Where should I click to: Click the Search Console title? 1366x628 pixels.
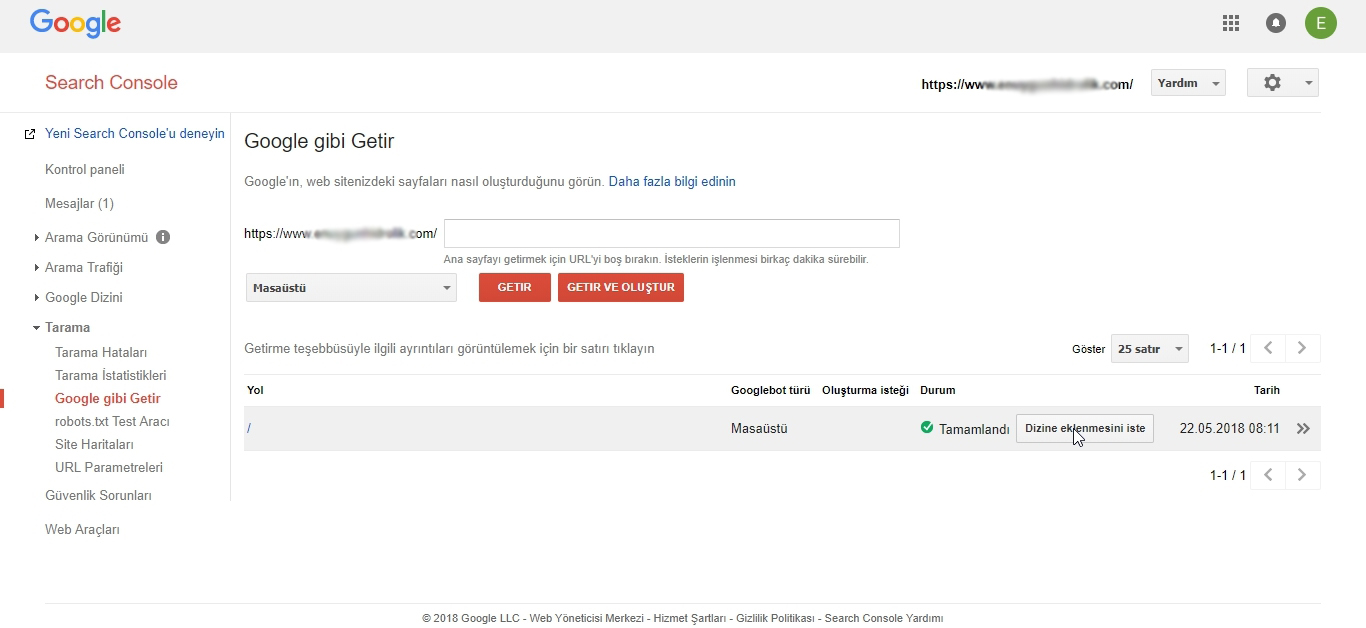(x=111, y=83)
